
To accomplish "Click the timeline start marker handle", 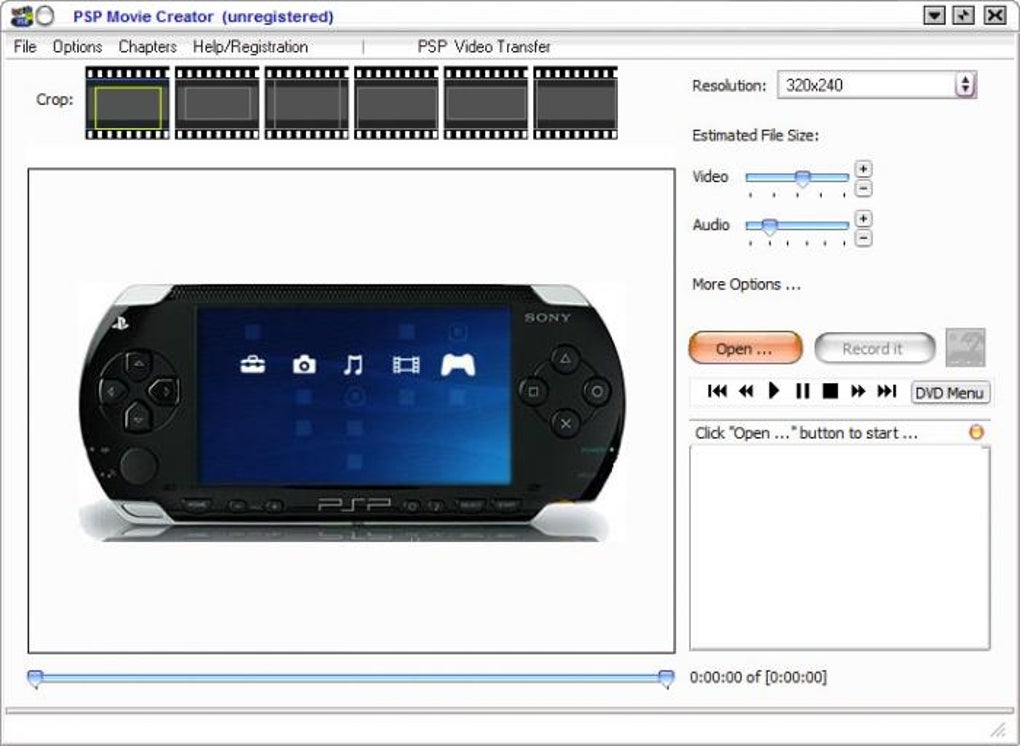I will pyautogui.click(x=35, y=679).
